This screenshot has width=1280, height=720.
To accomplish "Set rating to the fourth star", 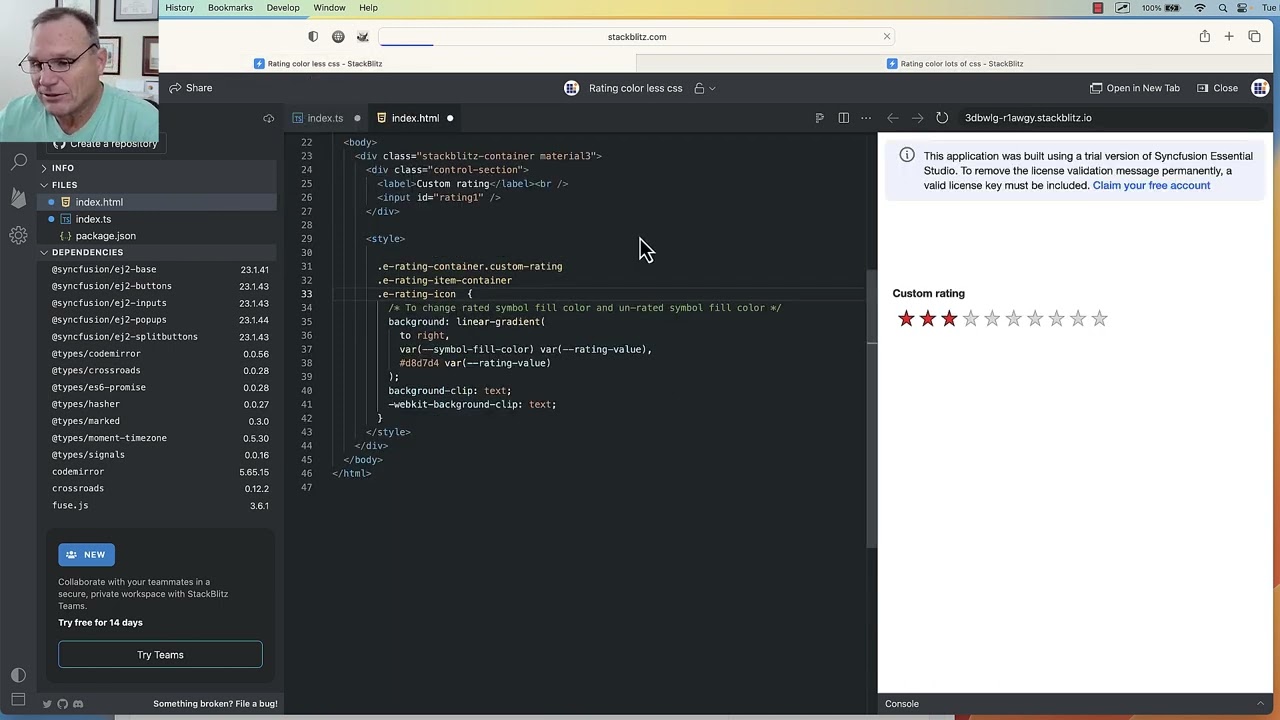I will coord(970,319).
